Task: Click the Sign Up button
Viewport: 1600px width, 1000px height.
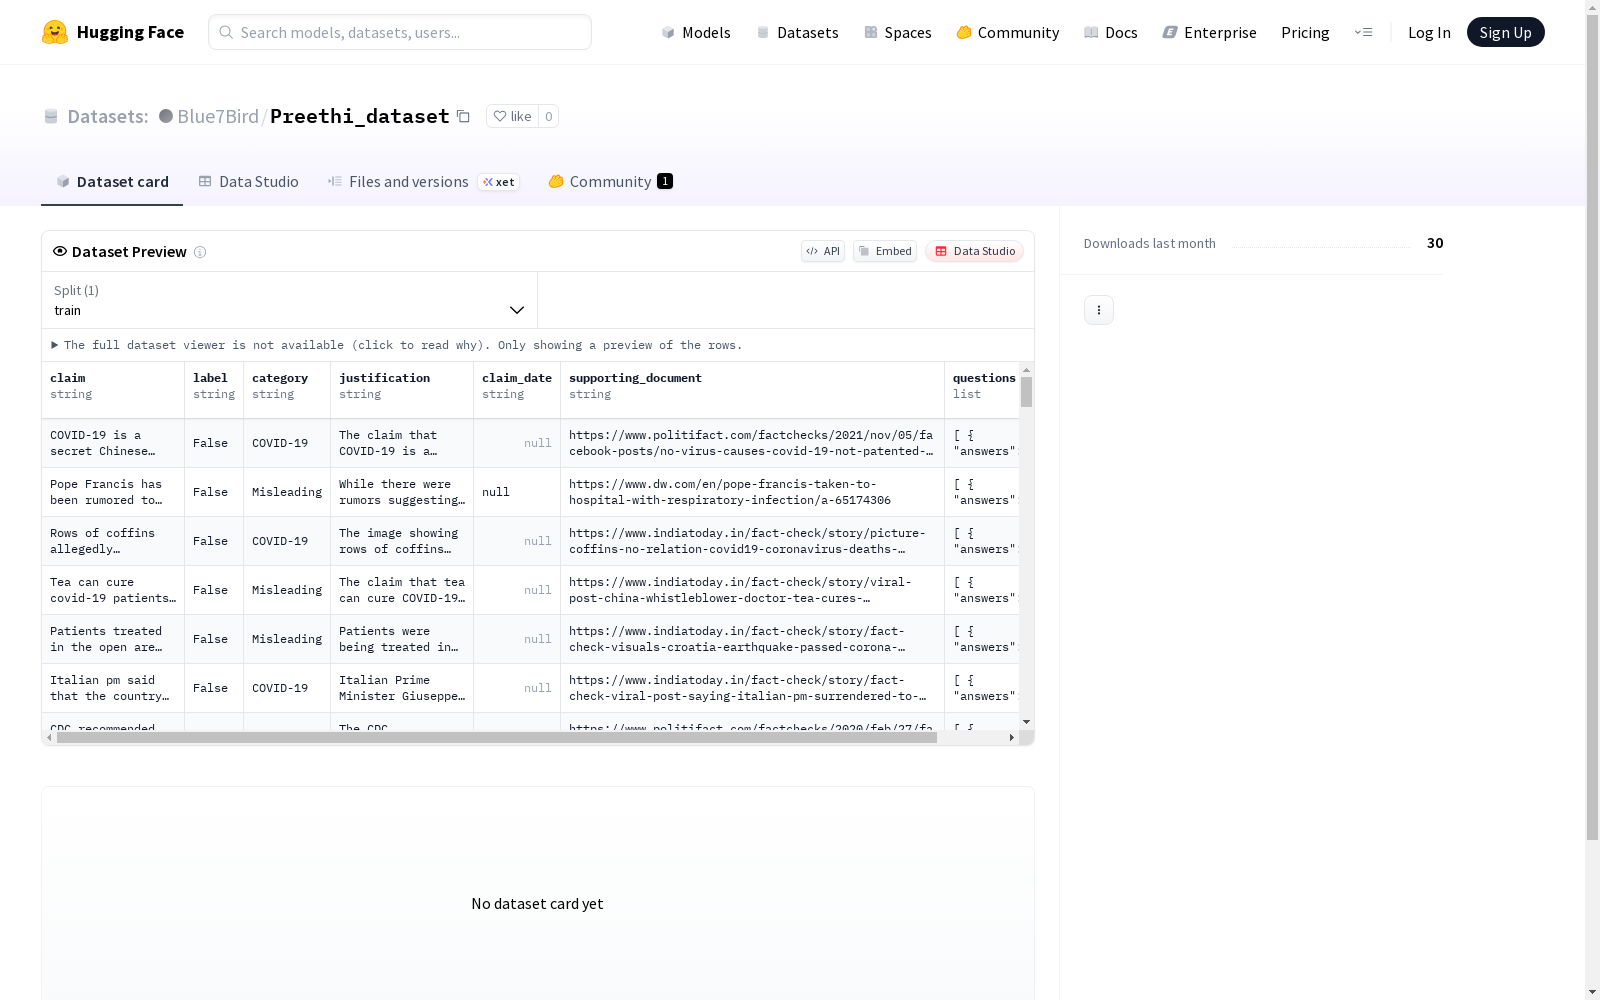Action: click(x=1505, y=32)
